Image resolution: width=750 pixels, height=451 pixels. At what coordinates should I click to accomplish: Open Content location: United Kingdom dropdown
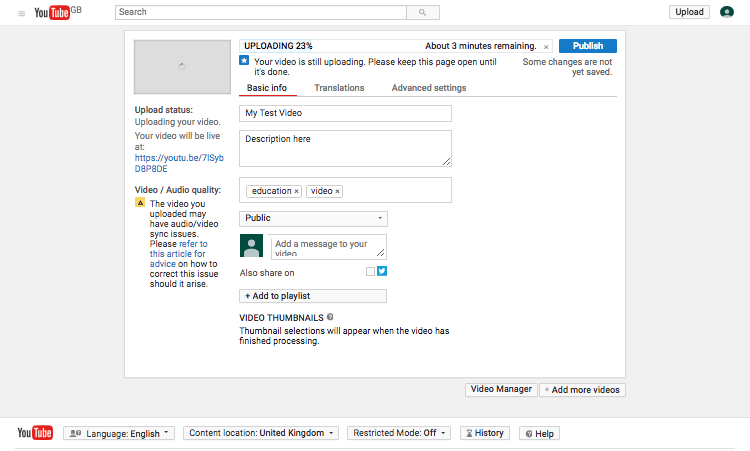tap(261, 433)
